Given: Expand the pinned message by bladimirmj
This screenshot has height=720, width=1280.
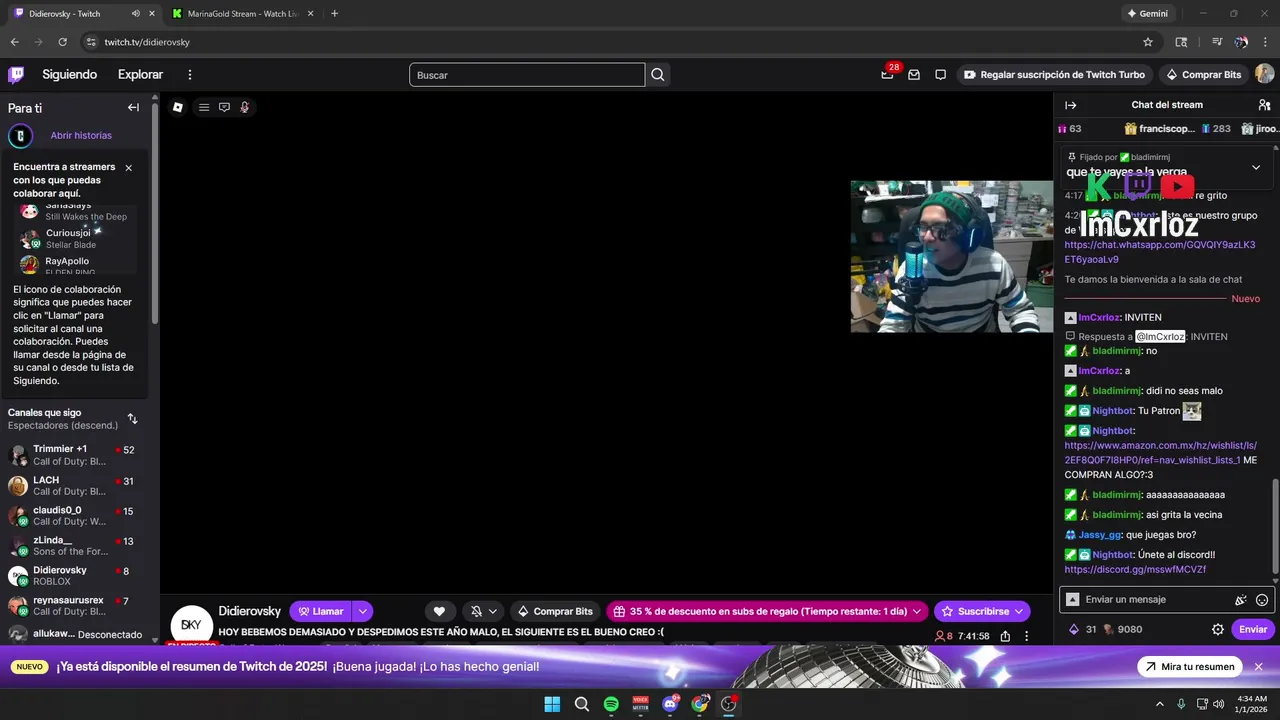Looking at the screenshot, I should click(1256, 167).
